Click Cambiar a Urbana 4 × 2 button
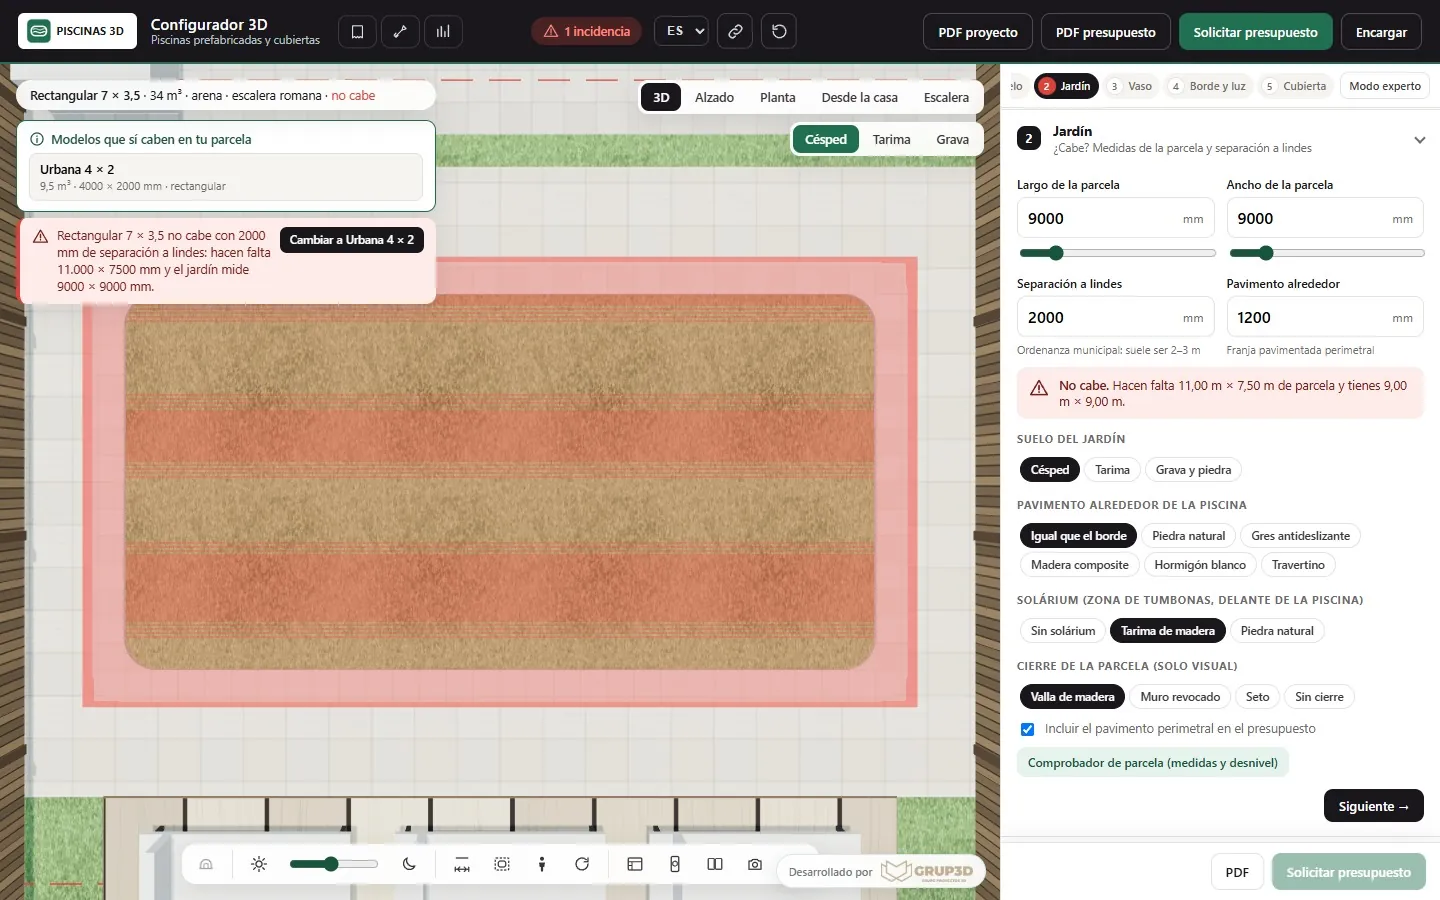The width and height of the screenshot is (1440, 900). [x=352, y=240]
